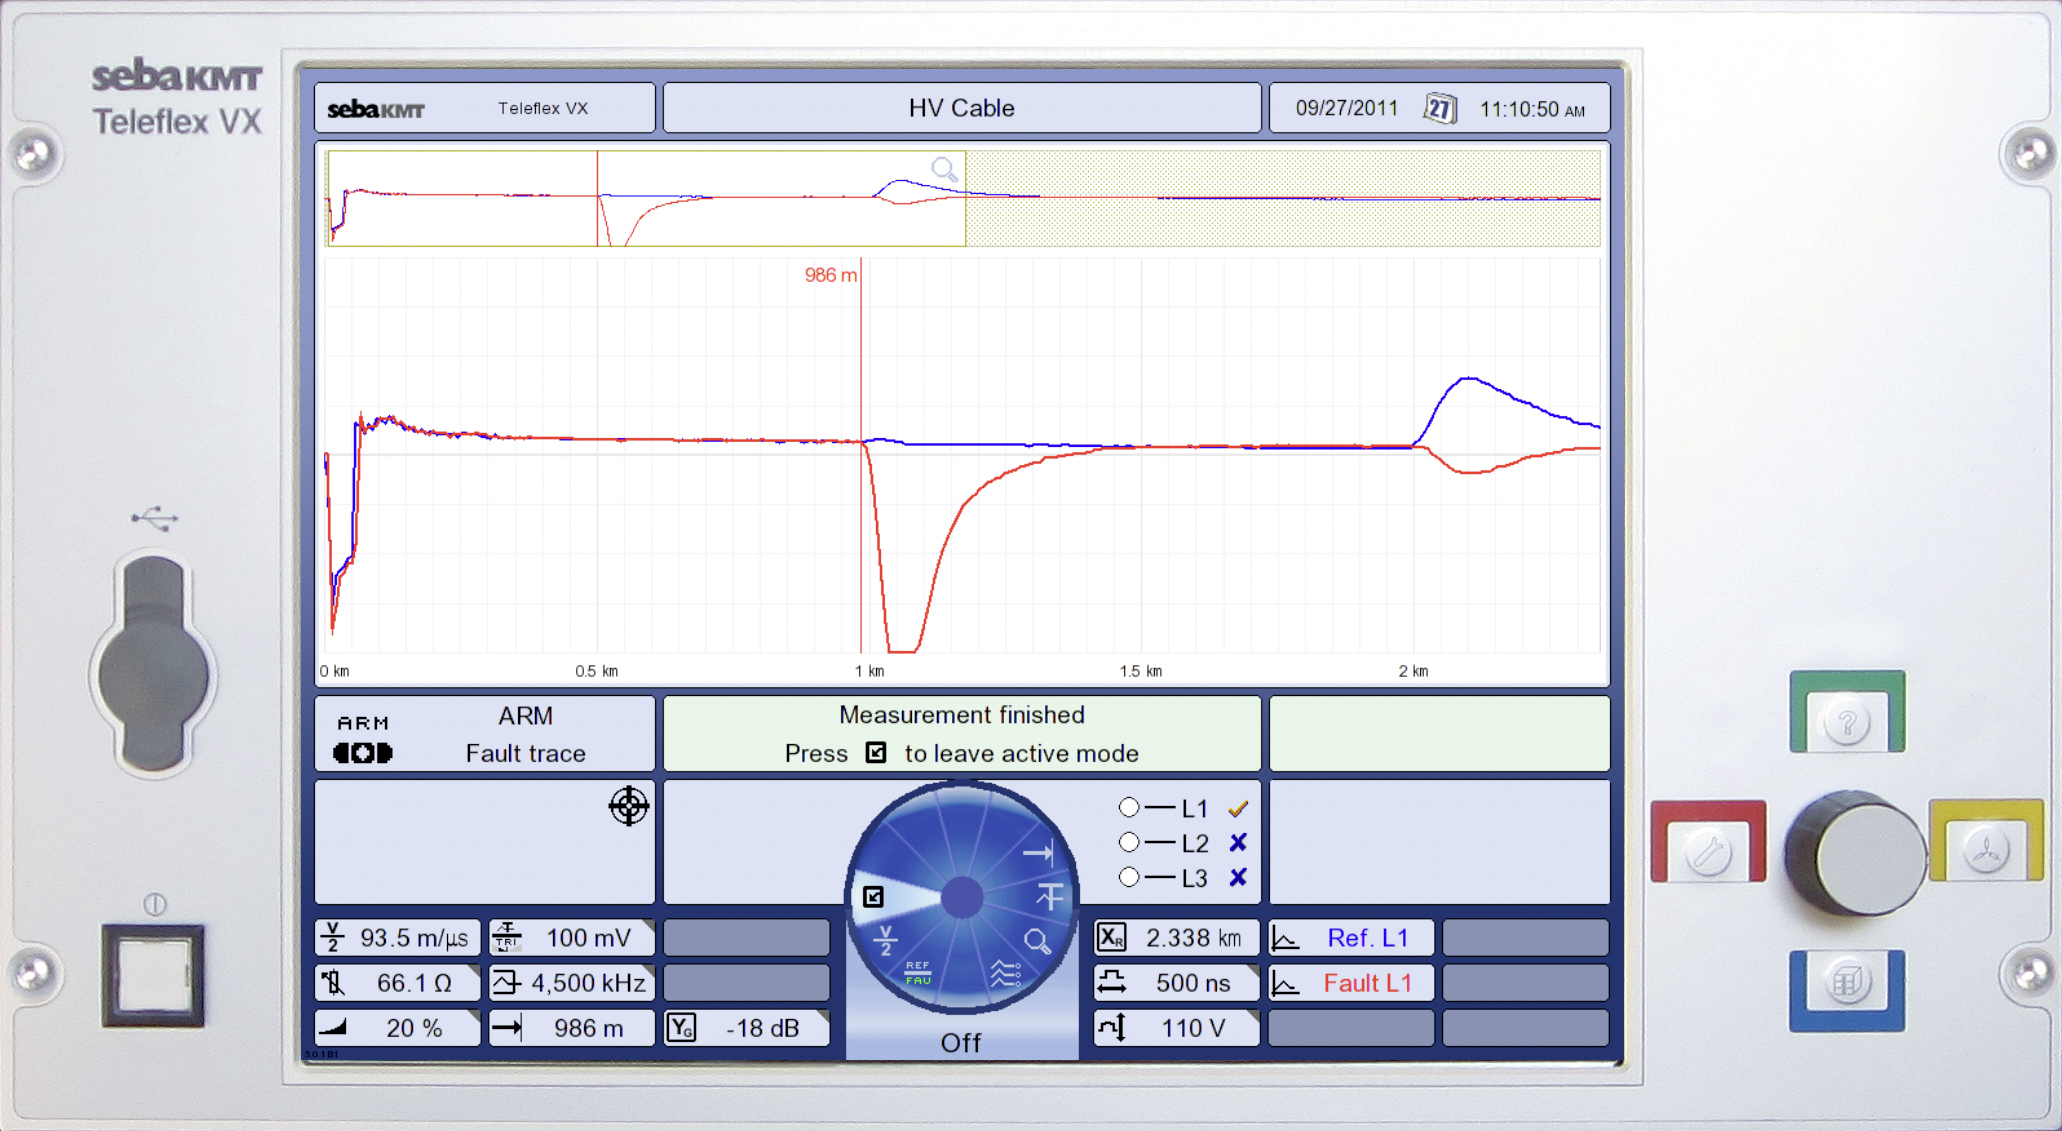Click the trigger icon beside 100 mV

507,937
